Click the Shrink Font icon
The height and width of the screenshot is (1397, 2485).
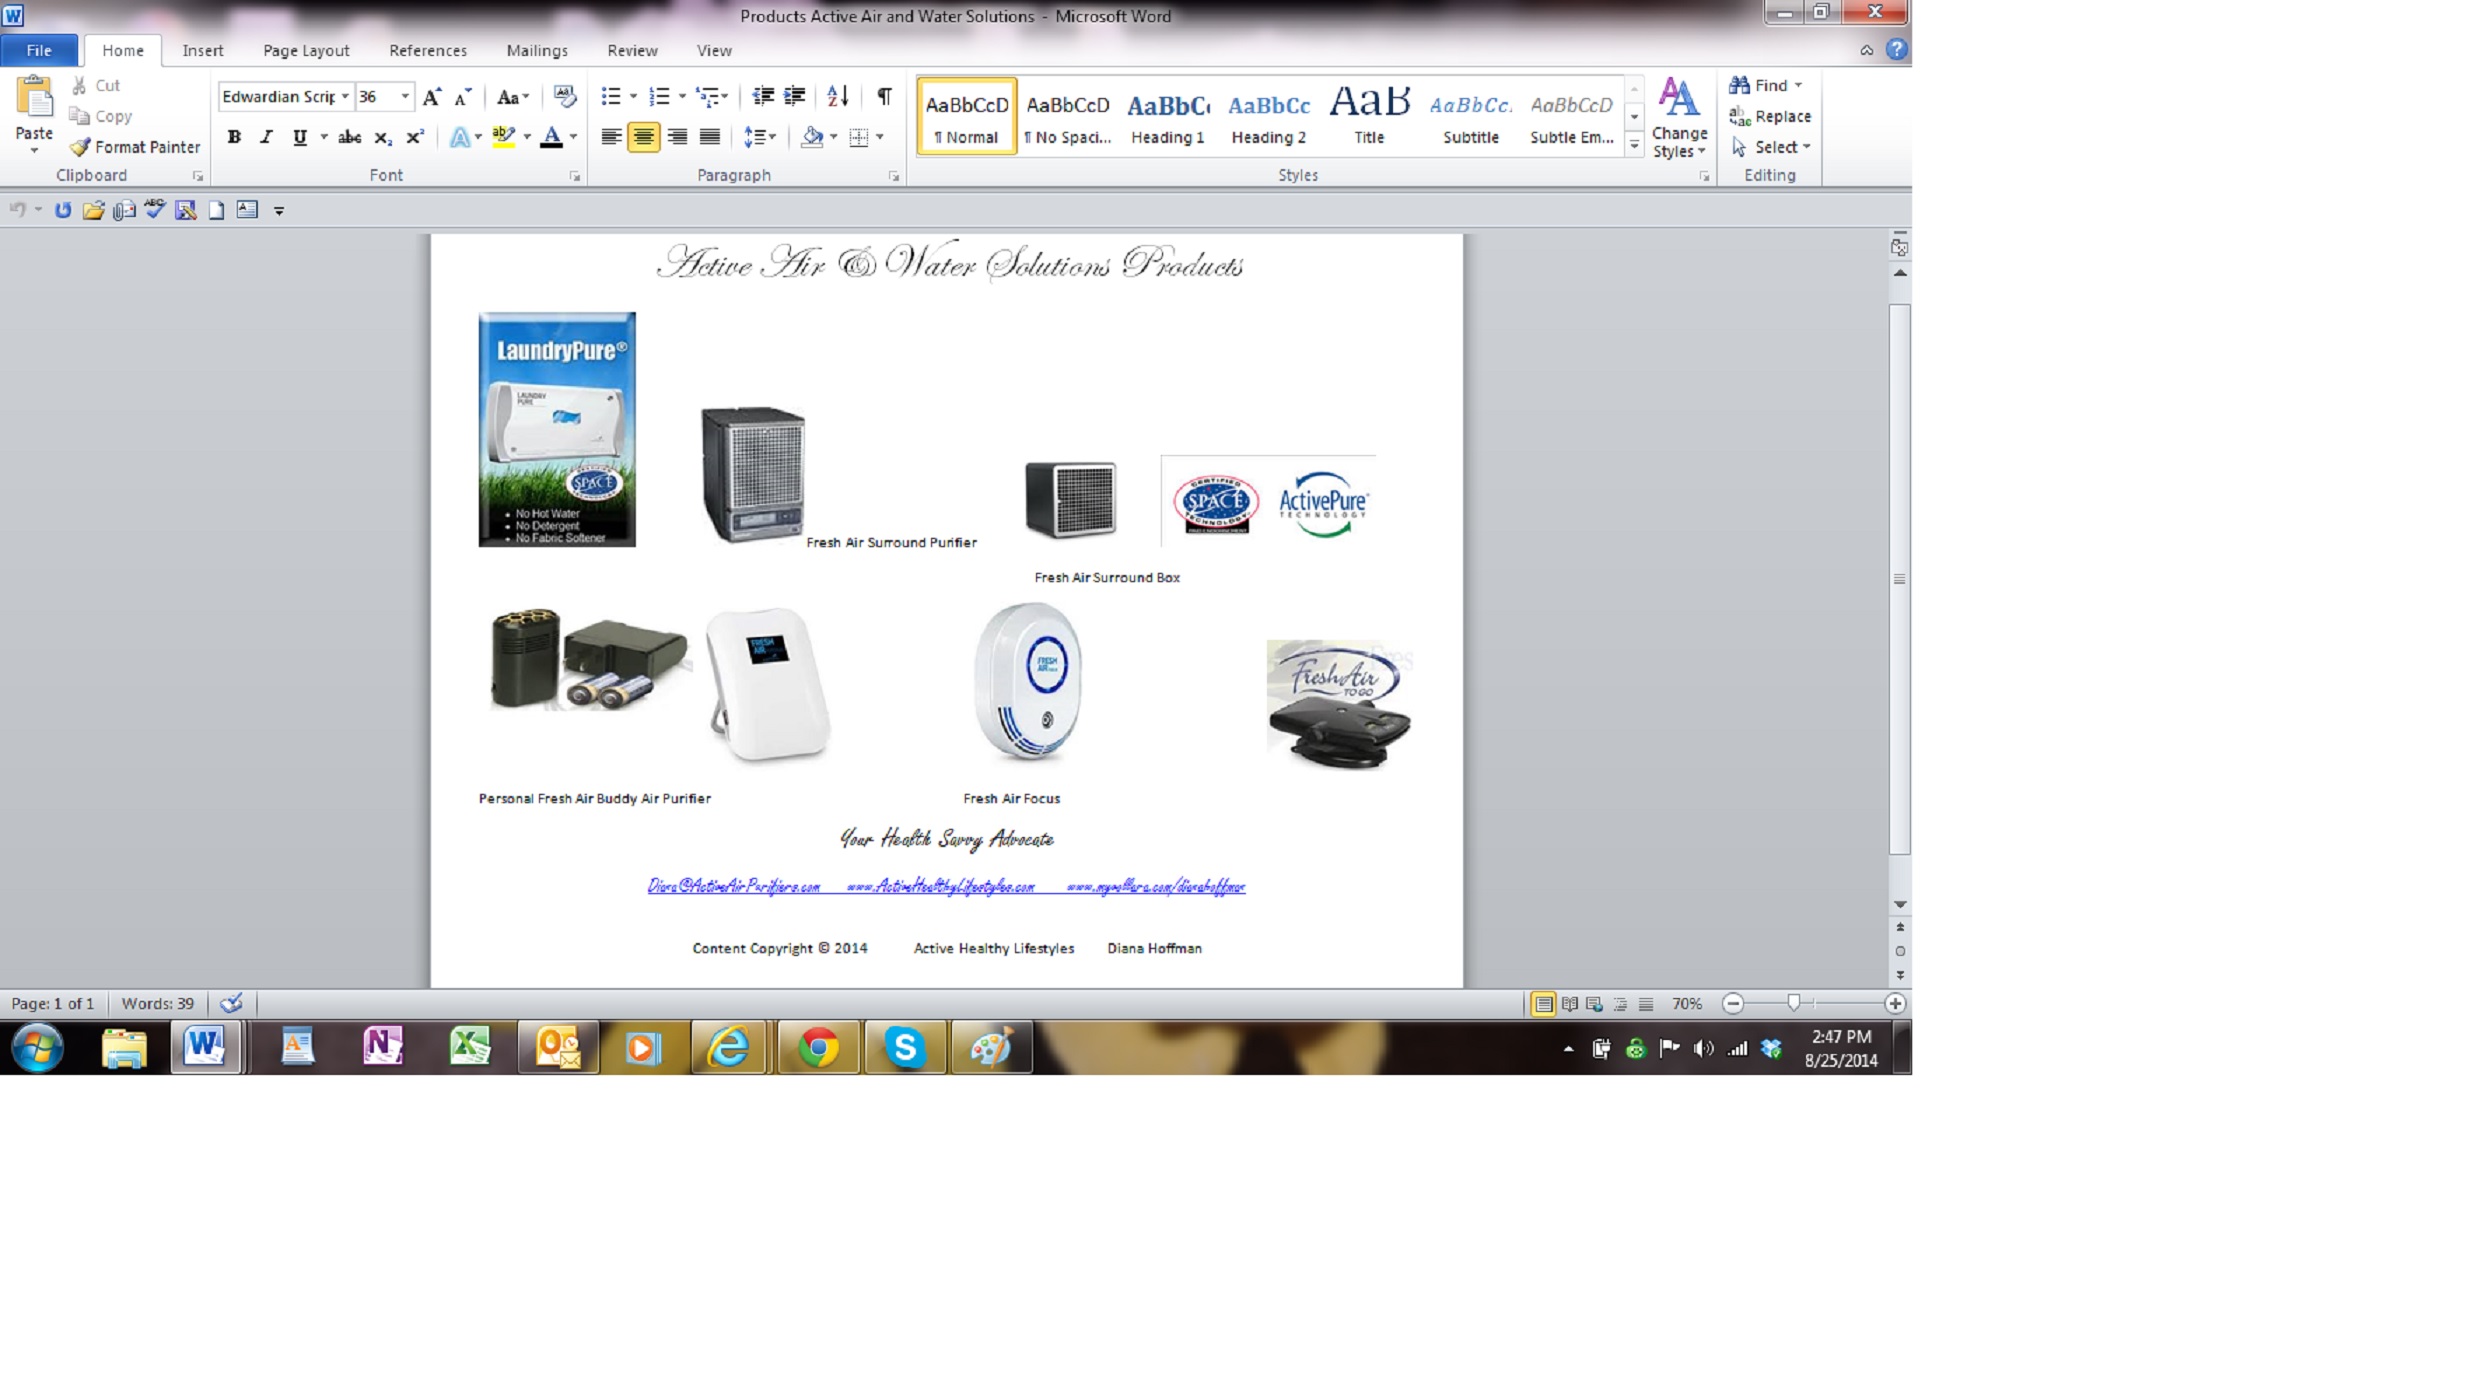point(462,97)
